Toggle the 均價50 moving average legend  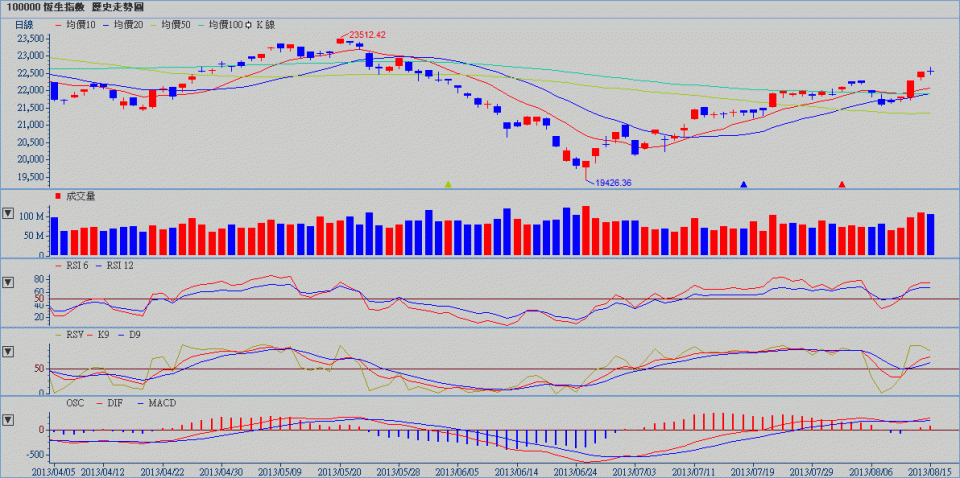click(x=172, y=23)
